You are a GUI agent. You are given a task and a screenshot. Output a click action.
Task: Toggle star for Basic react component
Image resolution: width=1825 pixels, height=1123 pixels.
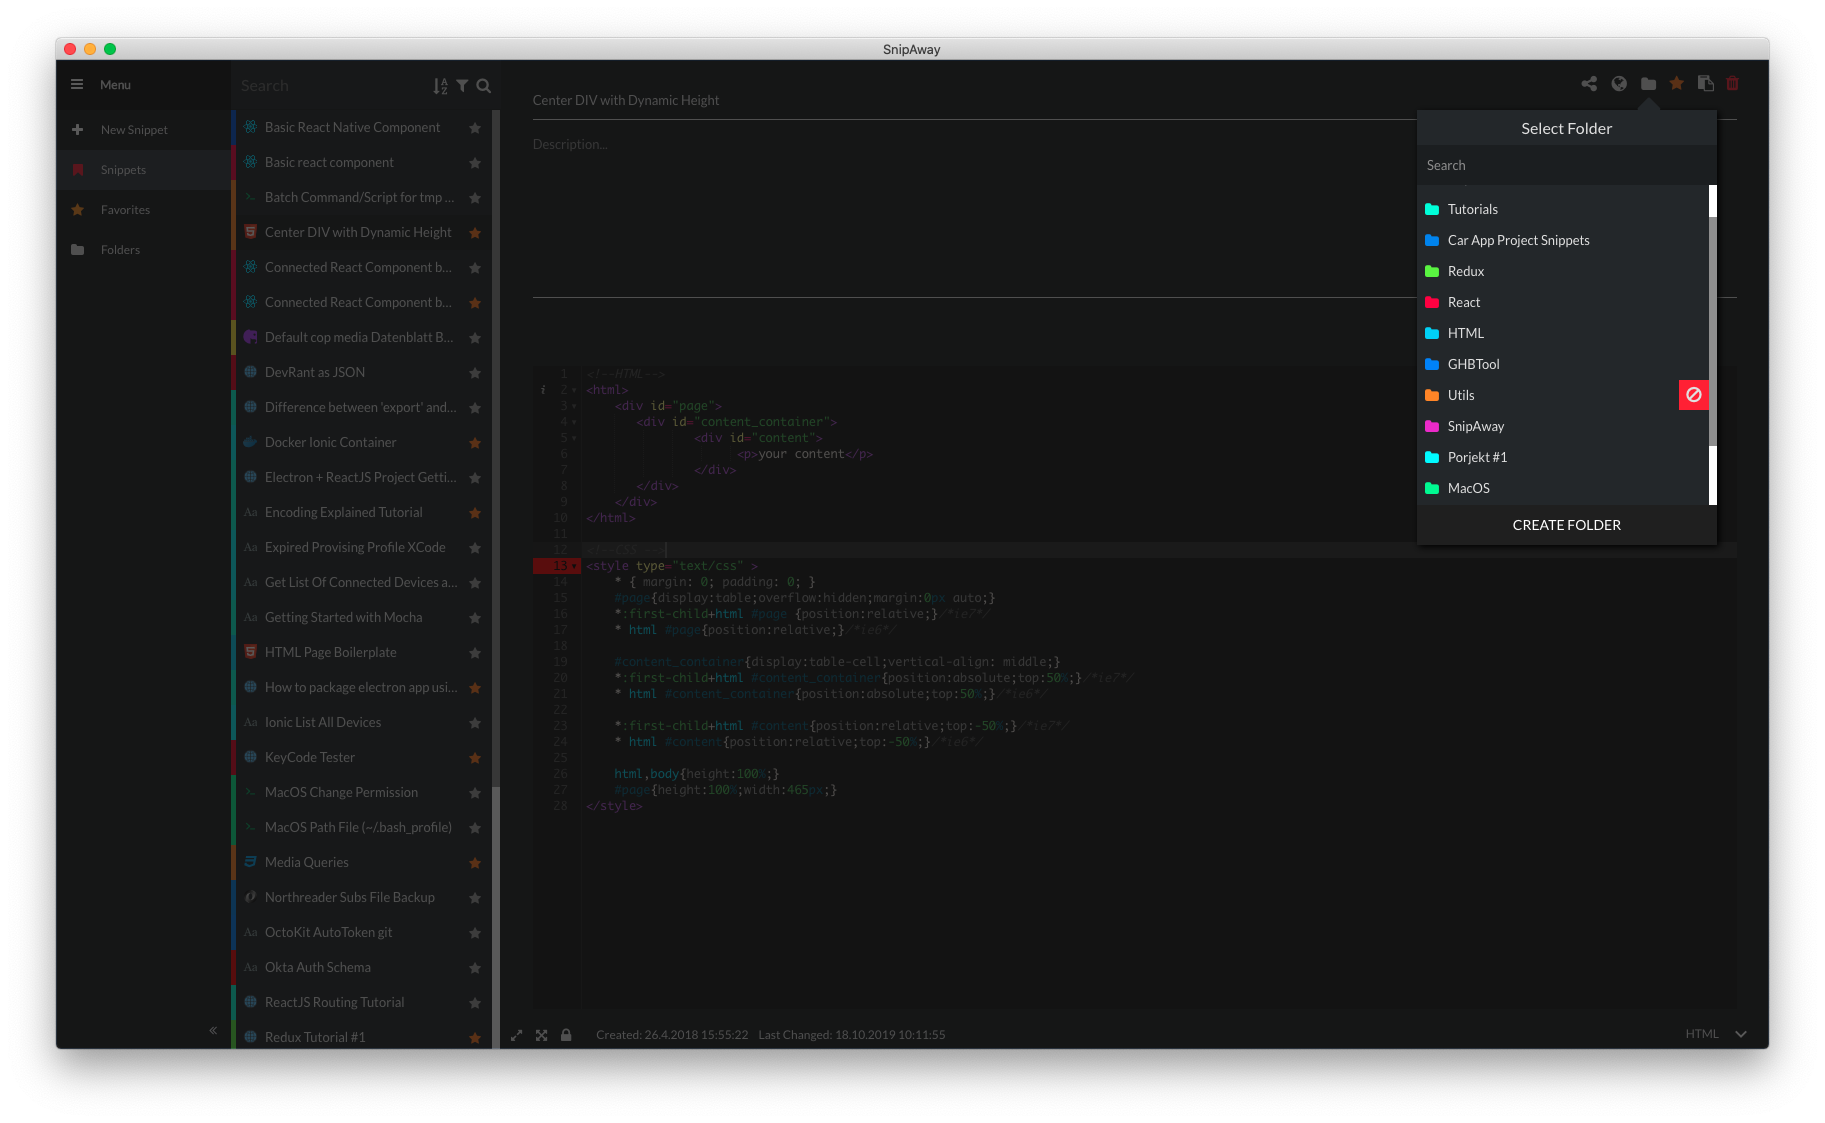click(x=475, y=163)
